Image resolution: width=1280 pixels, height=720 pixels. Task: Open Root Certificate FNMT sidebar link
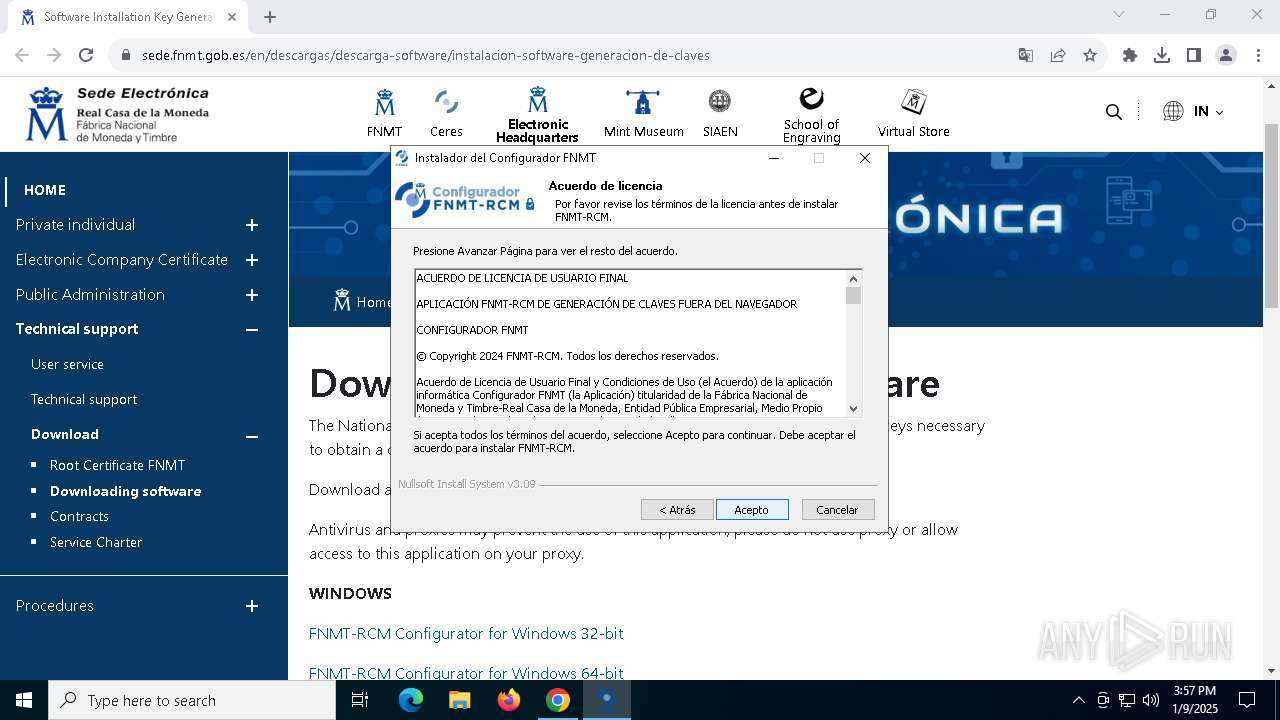point(117,465)
